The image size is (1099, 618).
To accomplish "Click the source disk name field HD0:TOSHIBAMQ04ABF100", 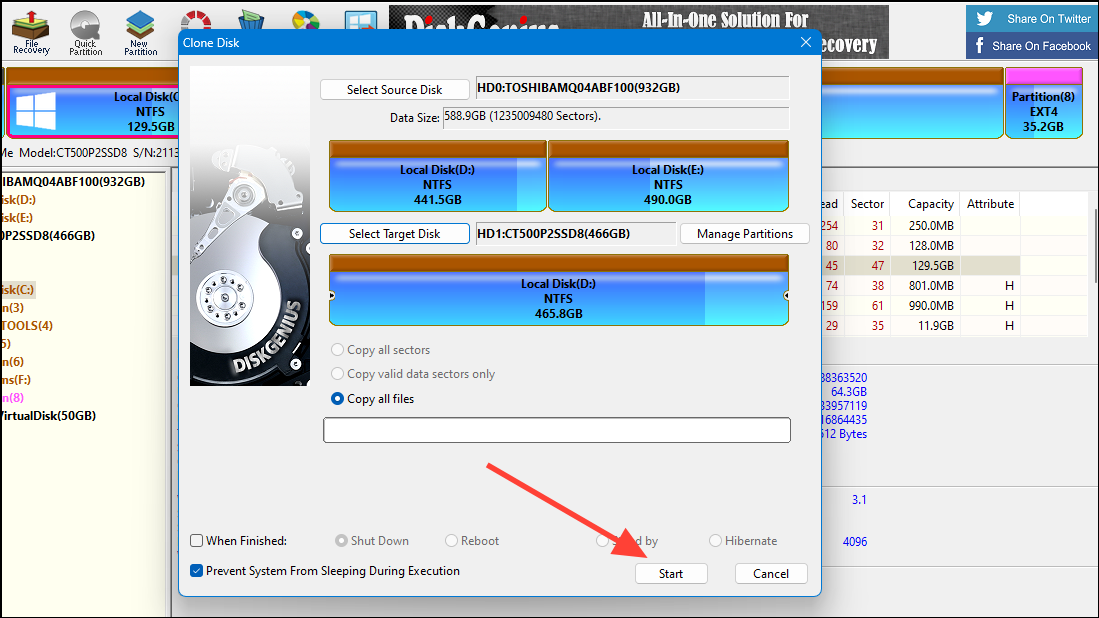I will [x=632, y=88].
